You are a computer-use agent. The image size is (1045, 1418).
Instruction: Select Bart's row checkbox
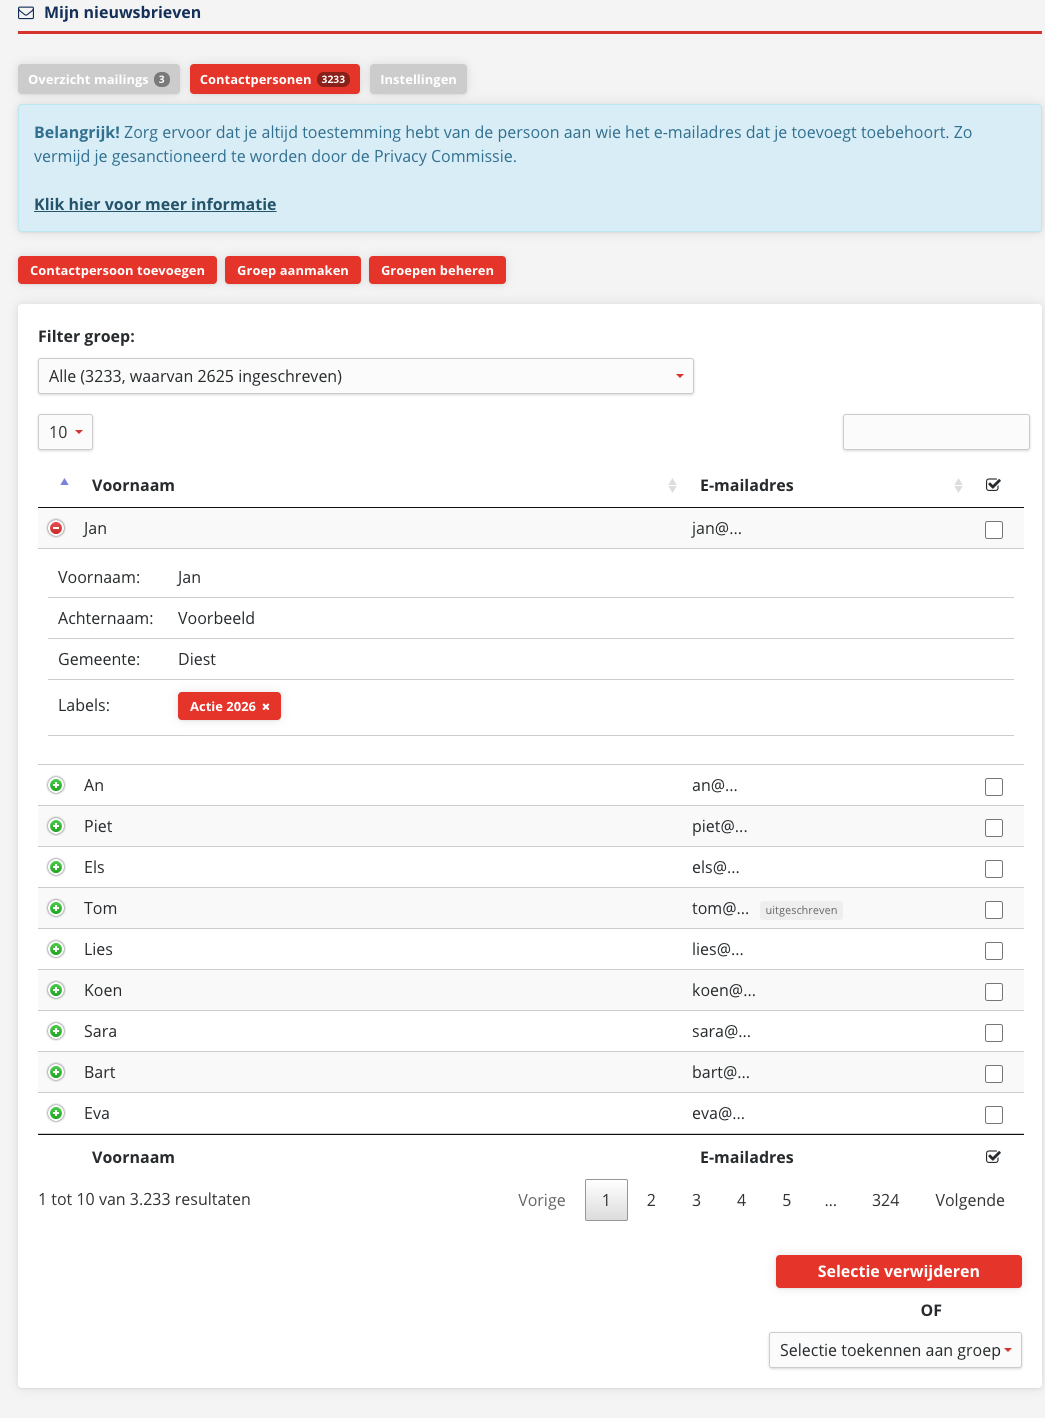(x=994, y=1074)
